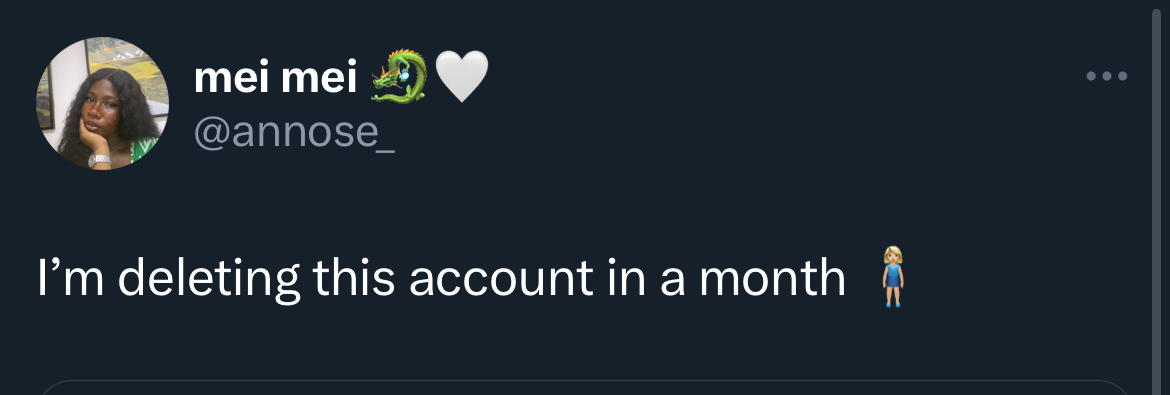The width and height of the screenshot is (1170, 395).
Task: Open the @annose_ handle link
Action: coord(294,132)
